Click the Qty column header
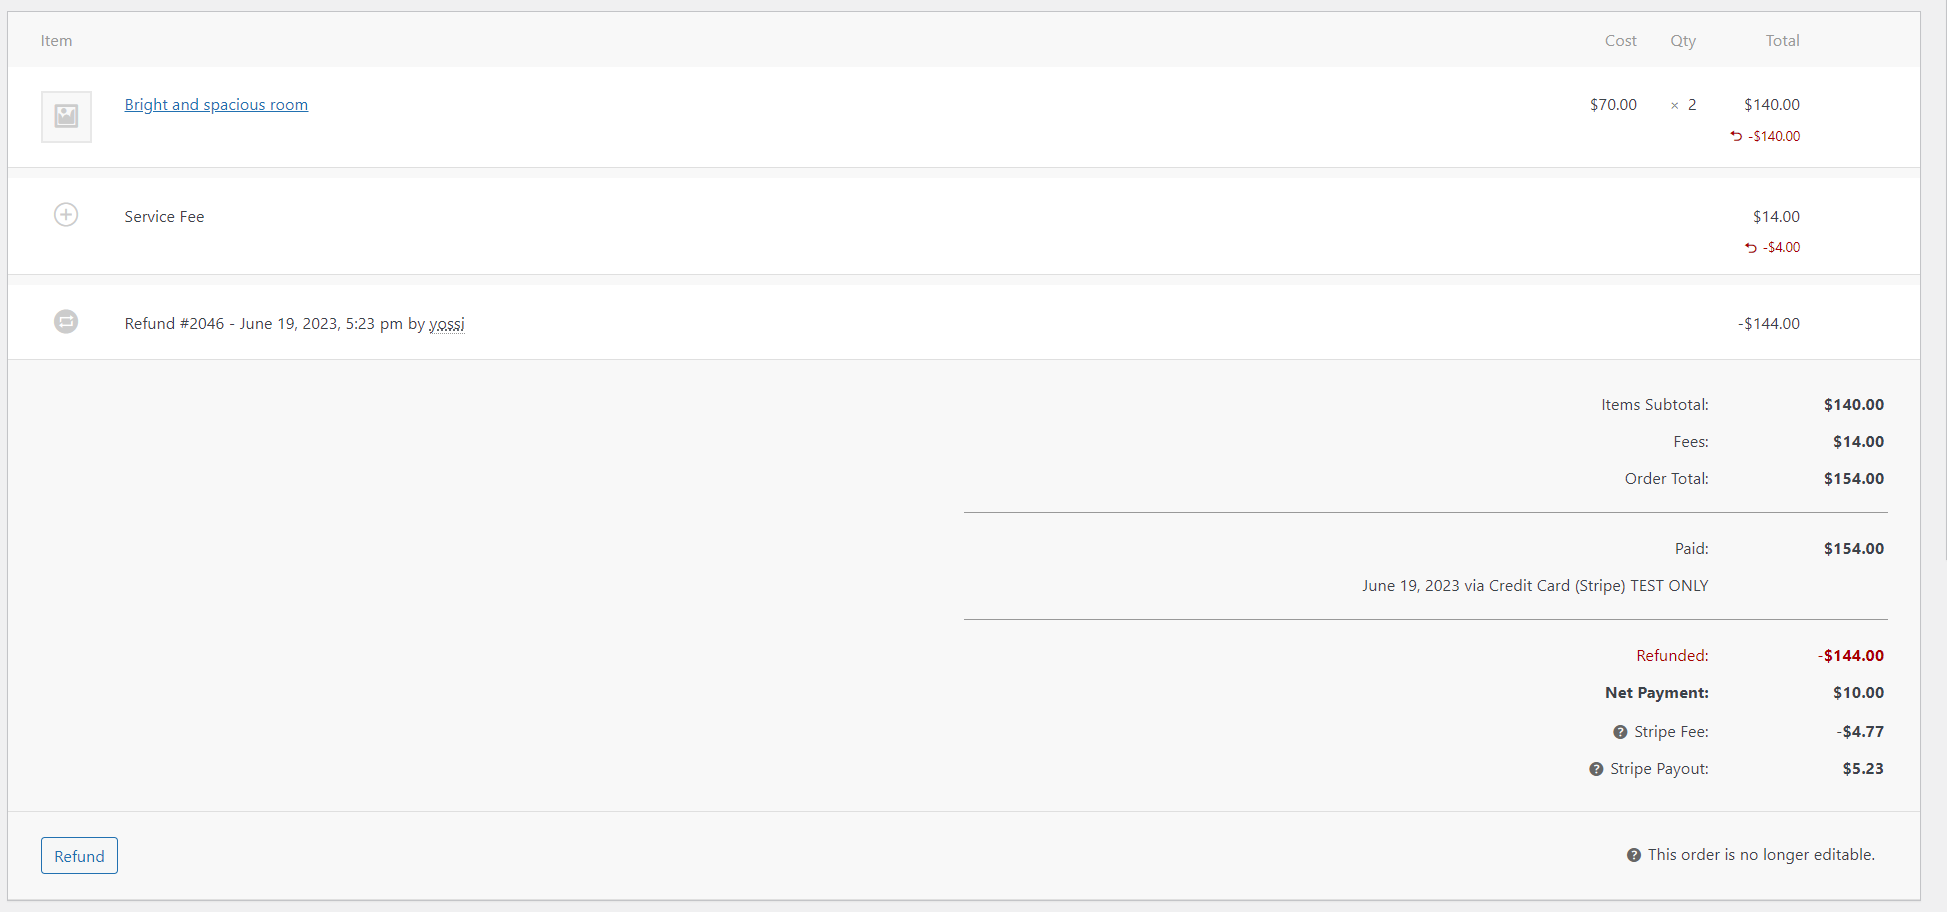This screenshot has width=1947, height=912. click(x=1683, y=40)
